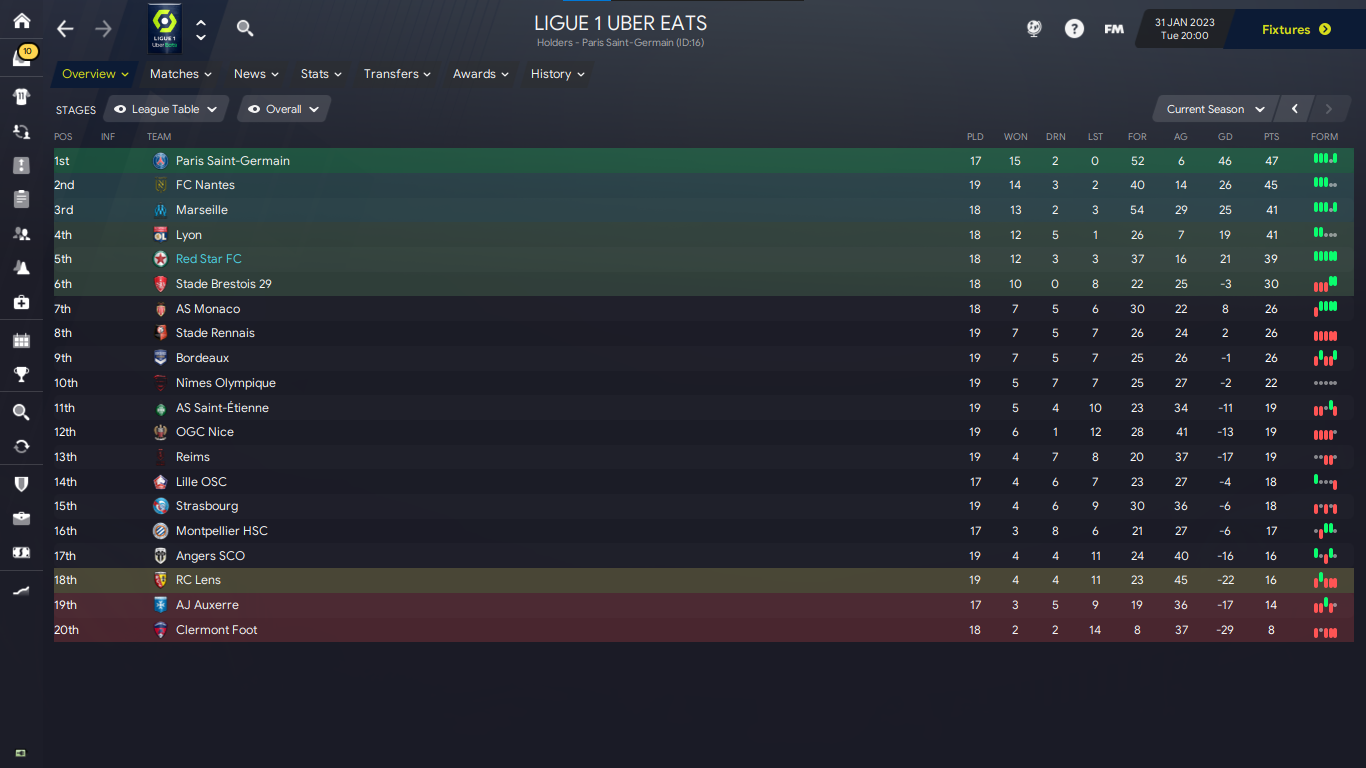Image resolution: width=1366 pixels, height=768 pixels.
Task: Sort table by PTS column header
Action: [x=1271, y=137]
